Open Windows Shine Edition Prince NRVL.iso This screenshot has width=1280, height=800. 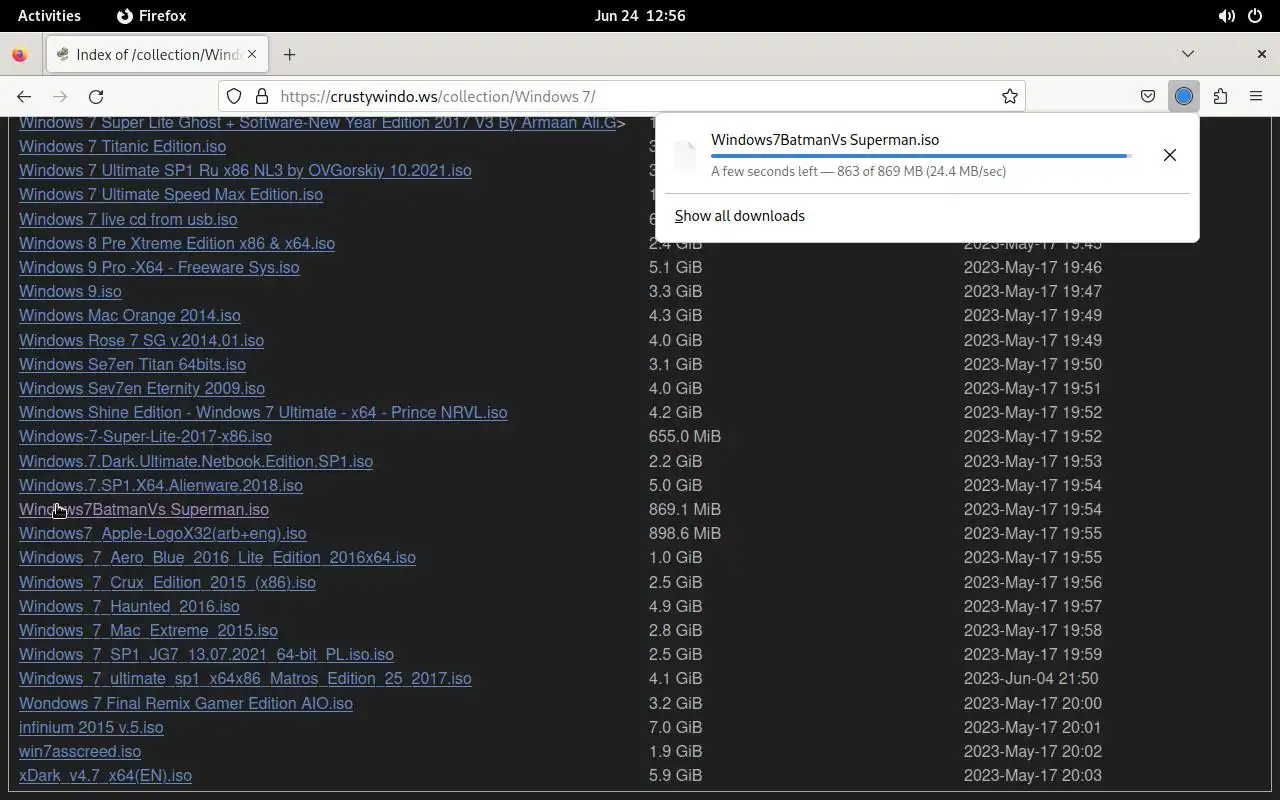[x=263, y=412]
